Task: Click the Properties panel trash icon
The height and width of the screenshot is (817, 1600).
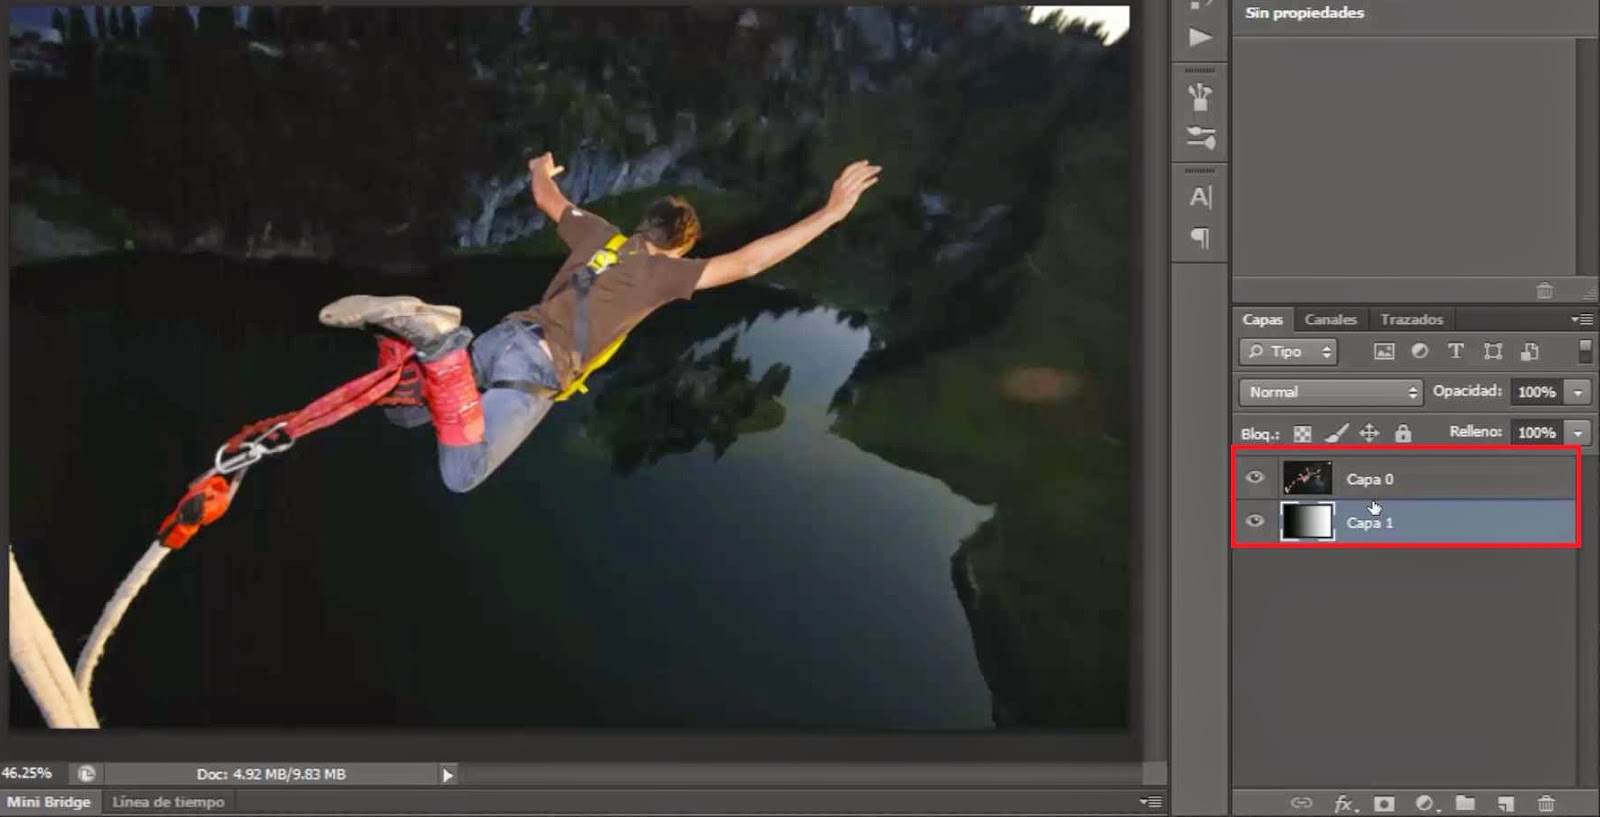Action: click(1545, 291)
